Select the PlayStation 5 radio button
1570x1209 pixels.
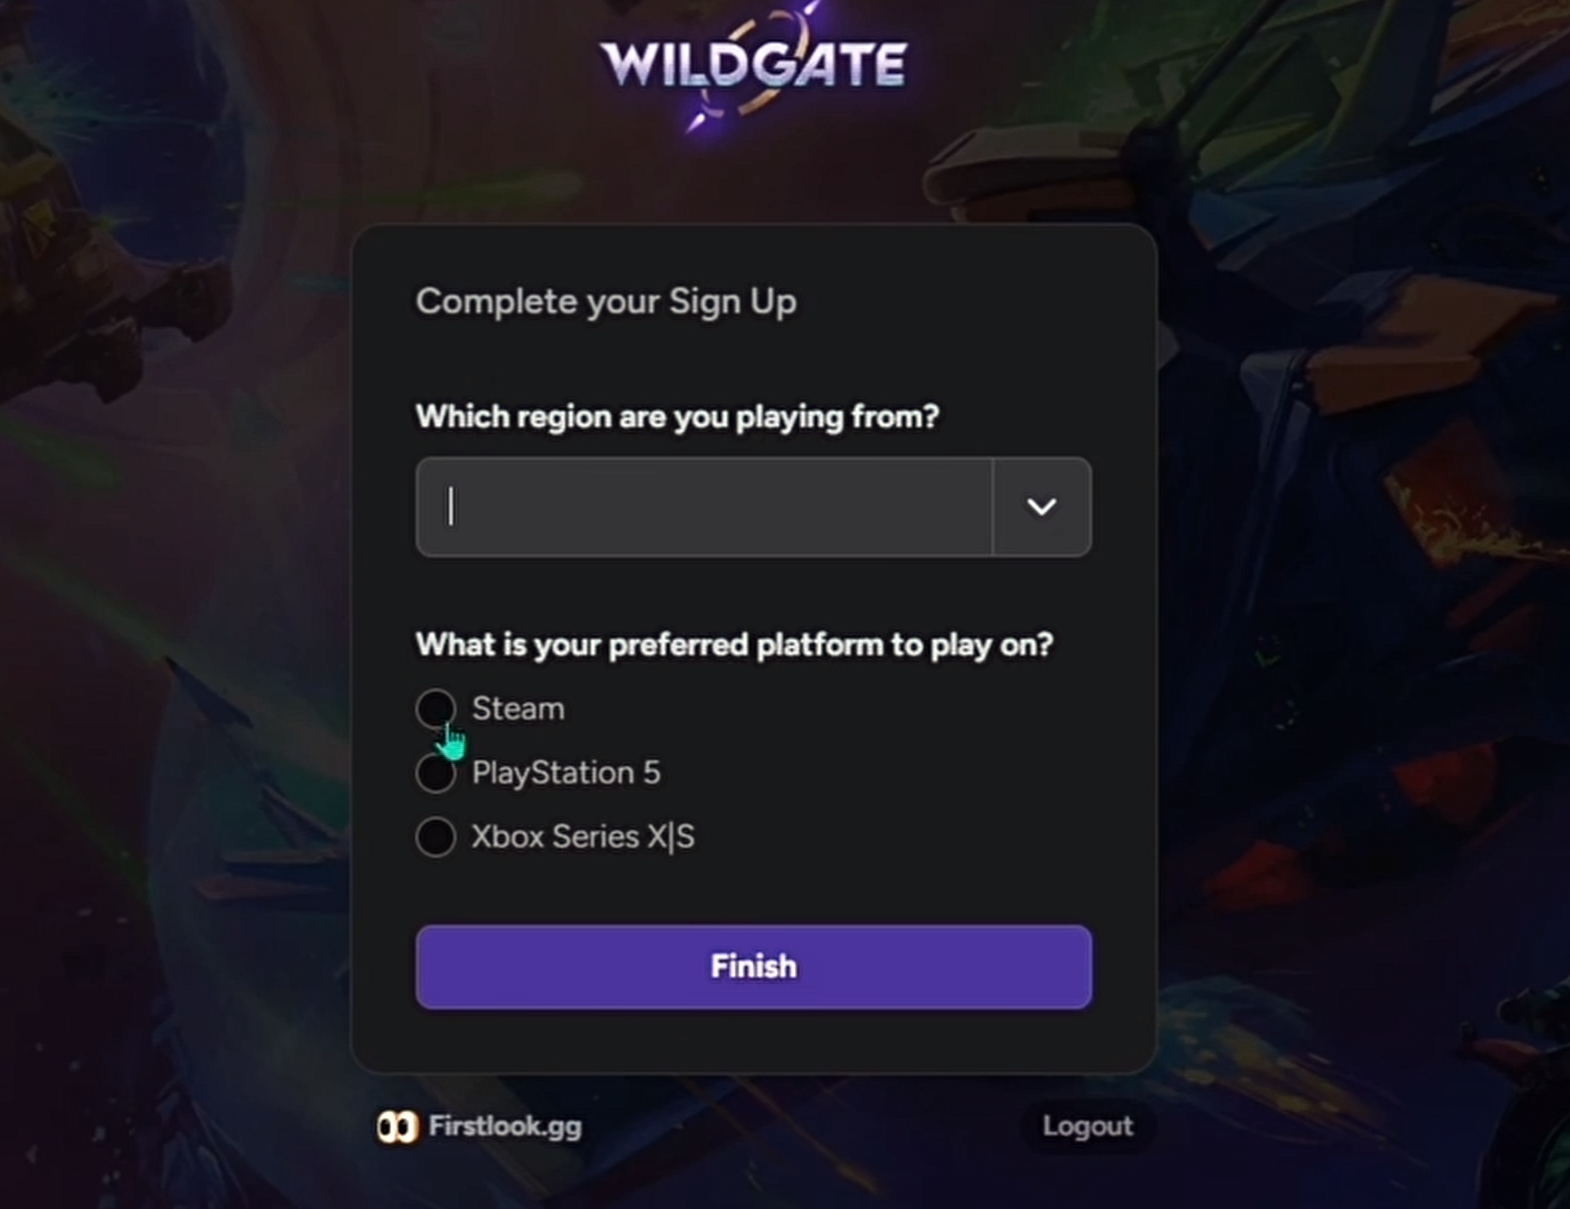click(436, 773)
